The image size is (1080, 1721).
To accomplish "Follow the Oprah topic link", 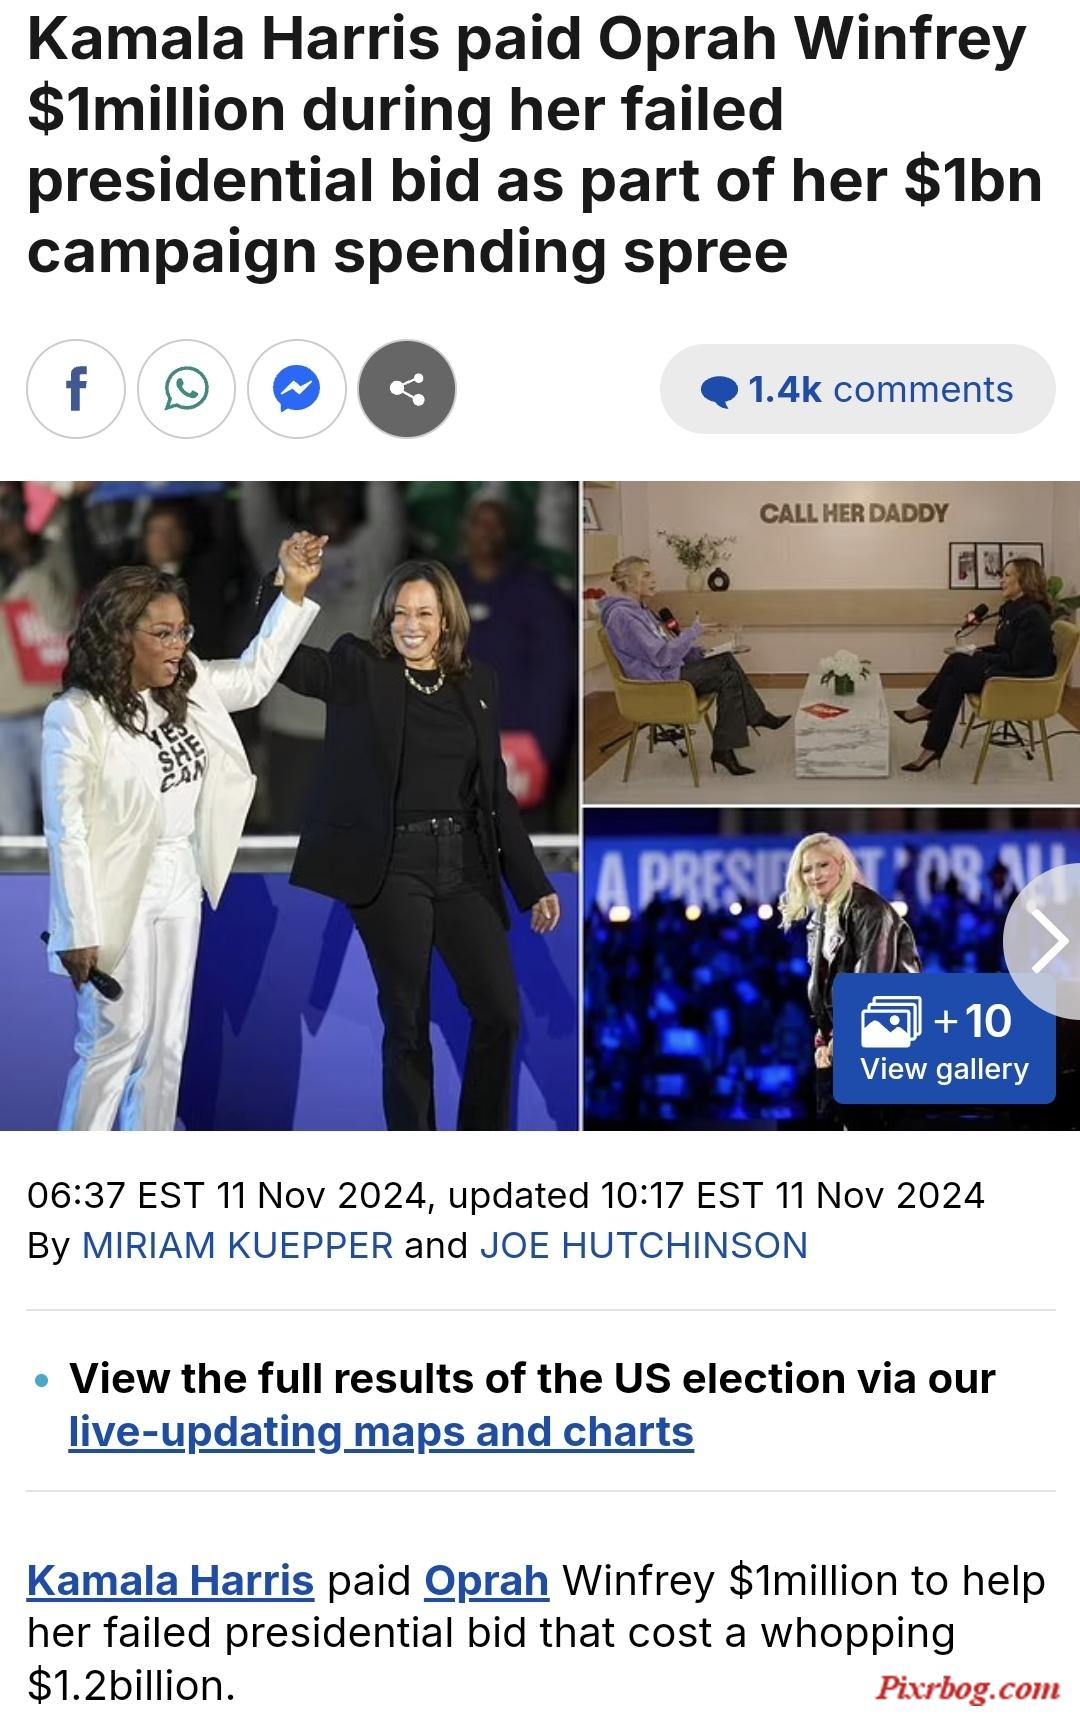I will [x=486, y=1581].
